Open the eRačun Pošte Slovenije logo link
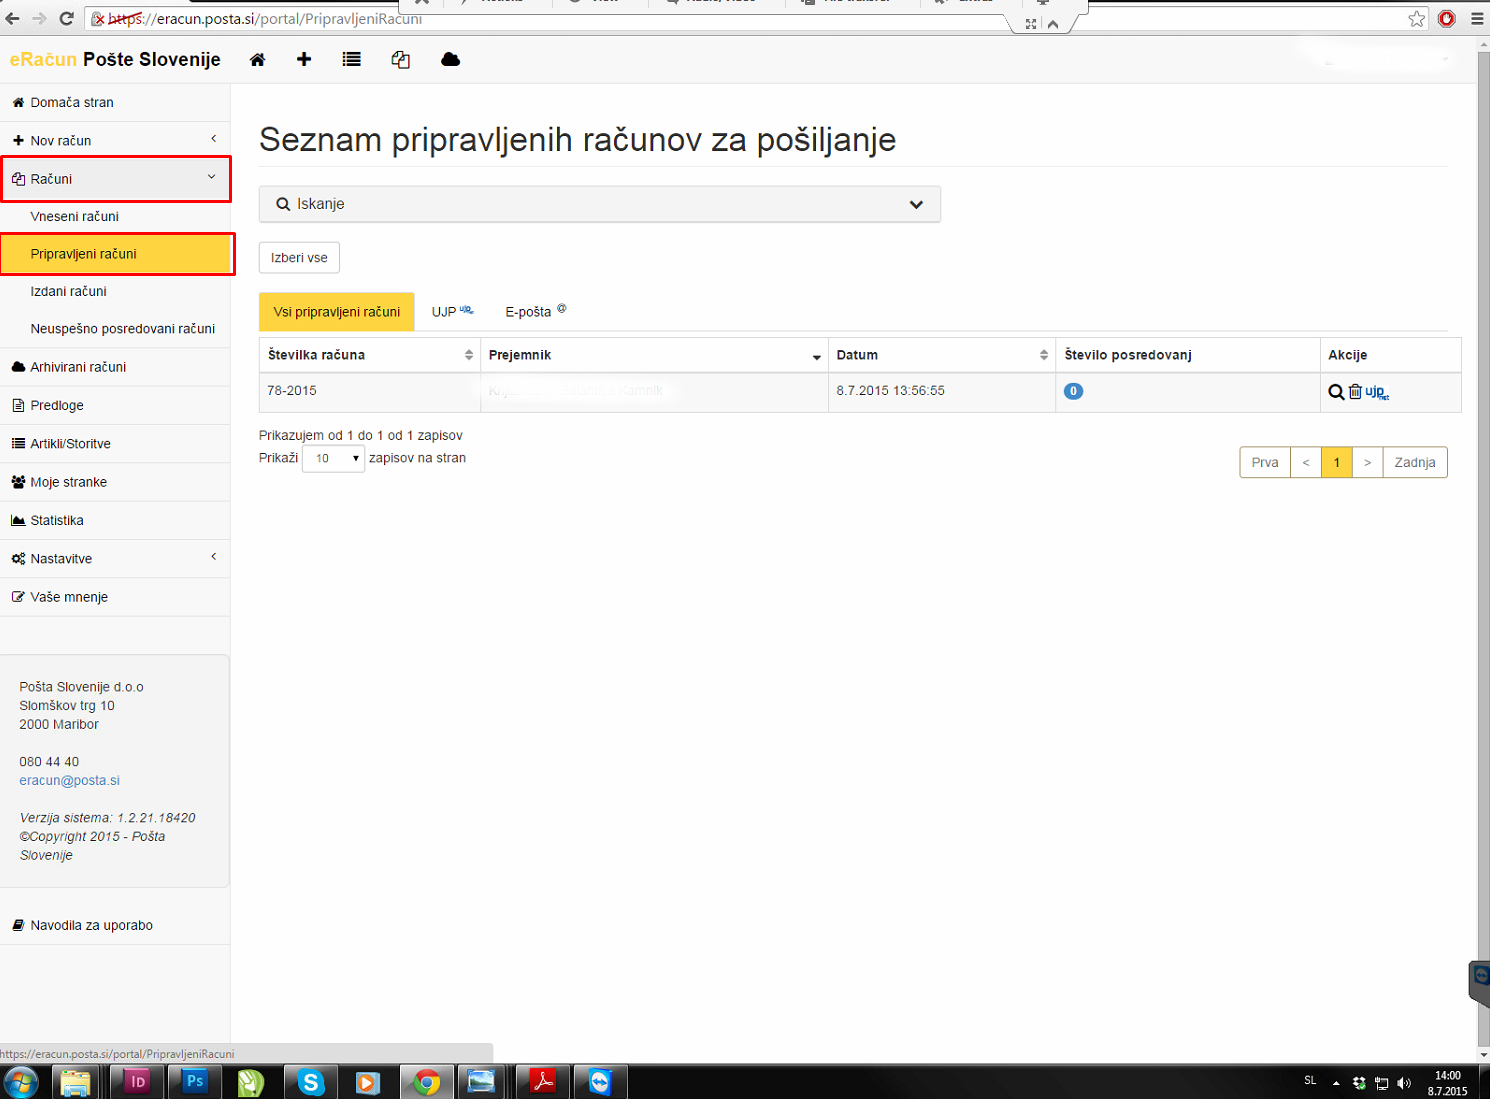 pos(115,59)
